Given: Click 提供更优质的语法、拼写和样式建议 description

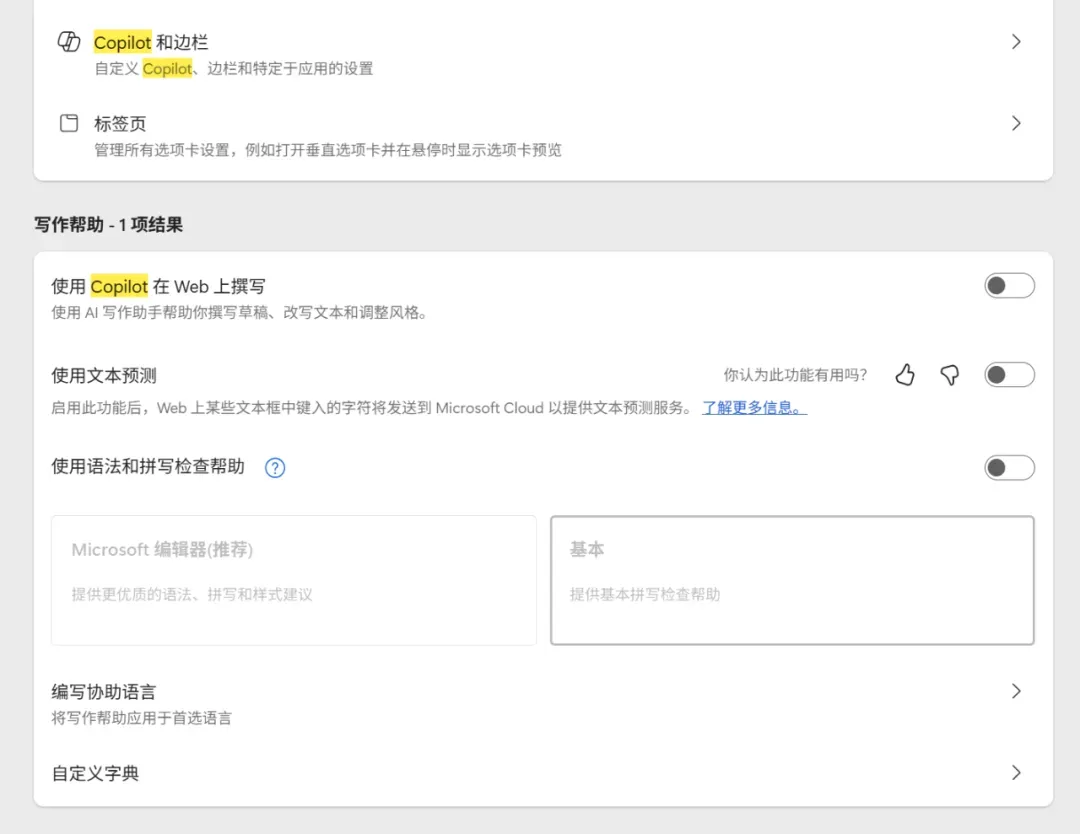Looking at the screenshot, I should [x=192, y=594].
